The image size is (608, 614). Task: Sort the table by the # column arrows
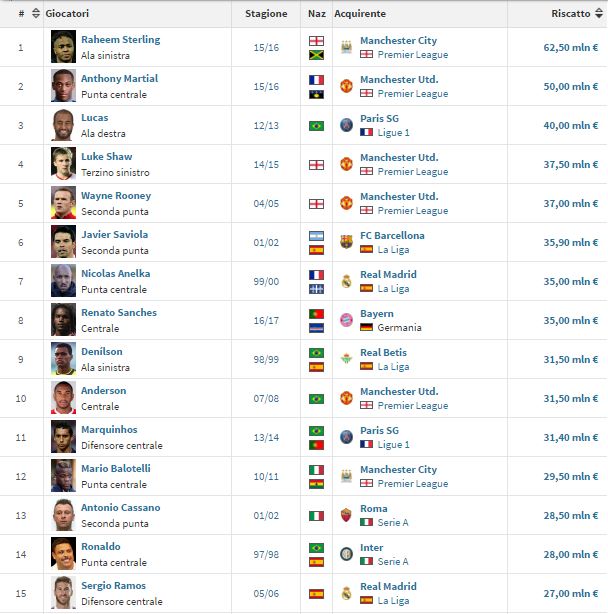[36, 14]
